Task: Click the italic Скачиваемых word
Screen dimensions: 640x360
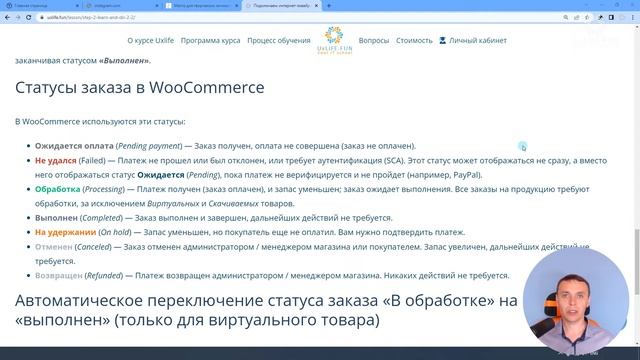Action: point(233,203)
